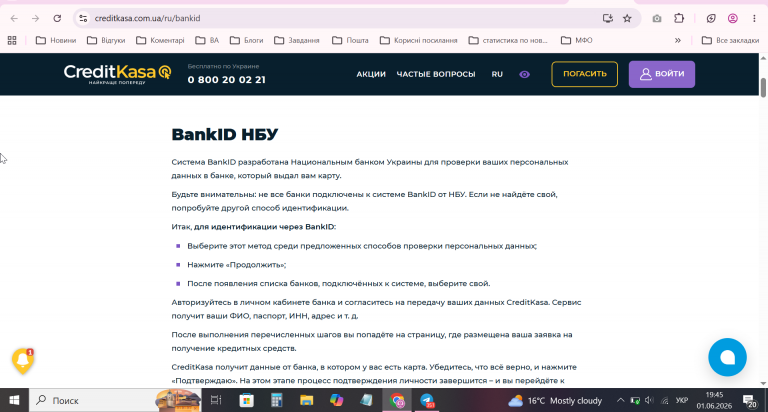This screenshot has width=768, height=412.
Task: Open the Chrome profile avatar icon
Action: [733, 19]
